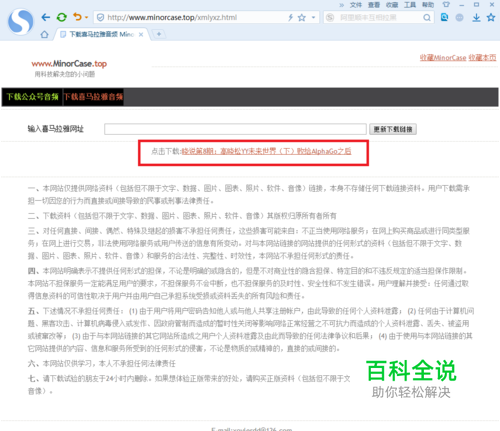Open the 帮助 menu
The image size is (500, 431).
tap(428, 5)
